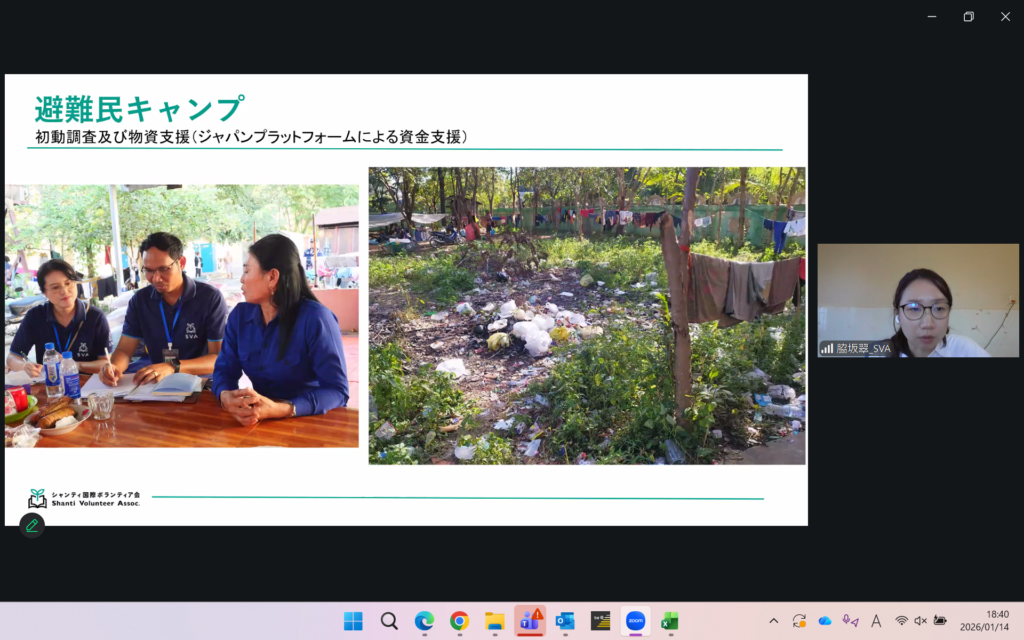1024x640 pixels.
Task: Launch Outlook from the taskbar
Action: pyautogui.click(x=565, y=621)
